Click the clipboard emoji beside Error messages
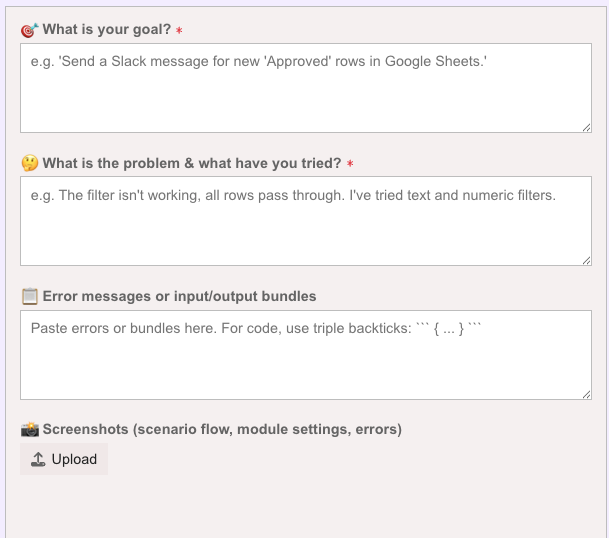The image size is (609, 538). (30, 296)
